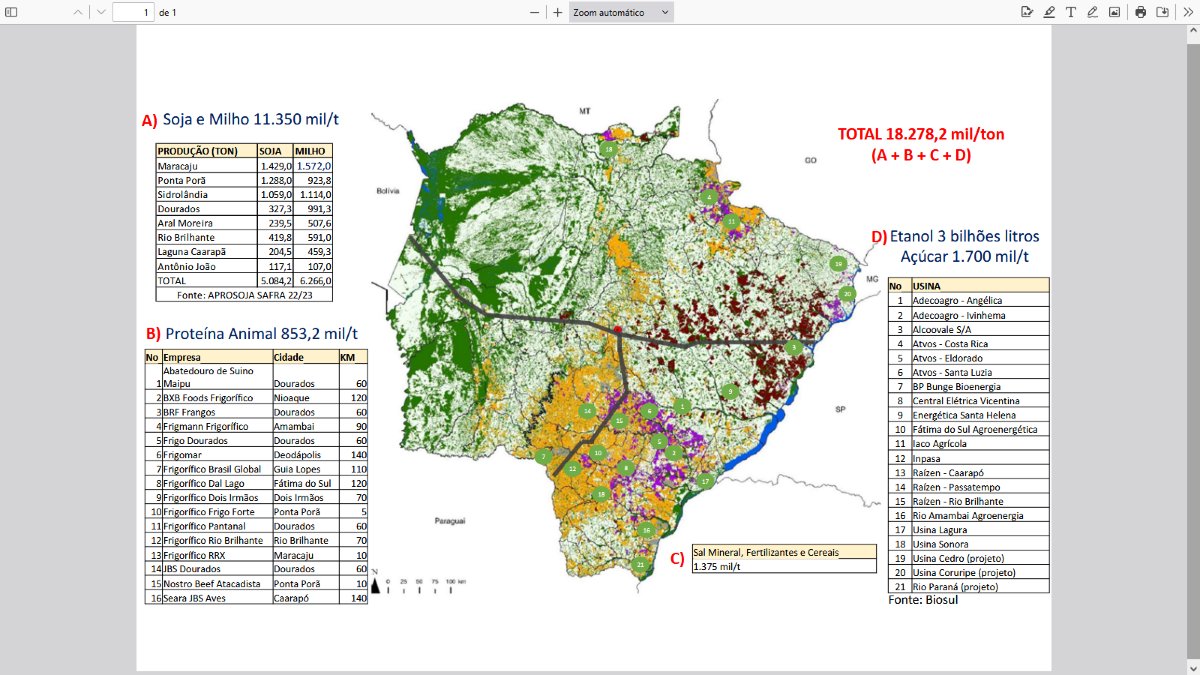Click the 'Bolívia' map label
The image size is (1200, 675).
point(388,190)
